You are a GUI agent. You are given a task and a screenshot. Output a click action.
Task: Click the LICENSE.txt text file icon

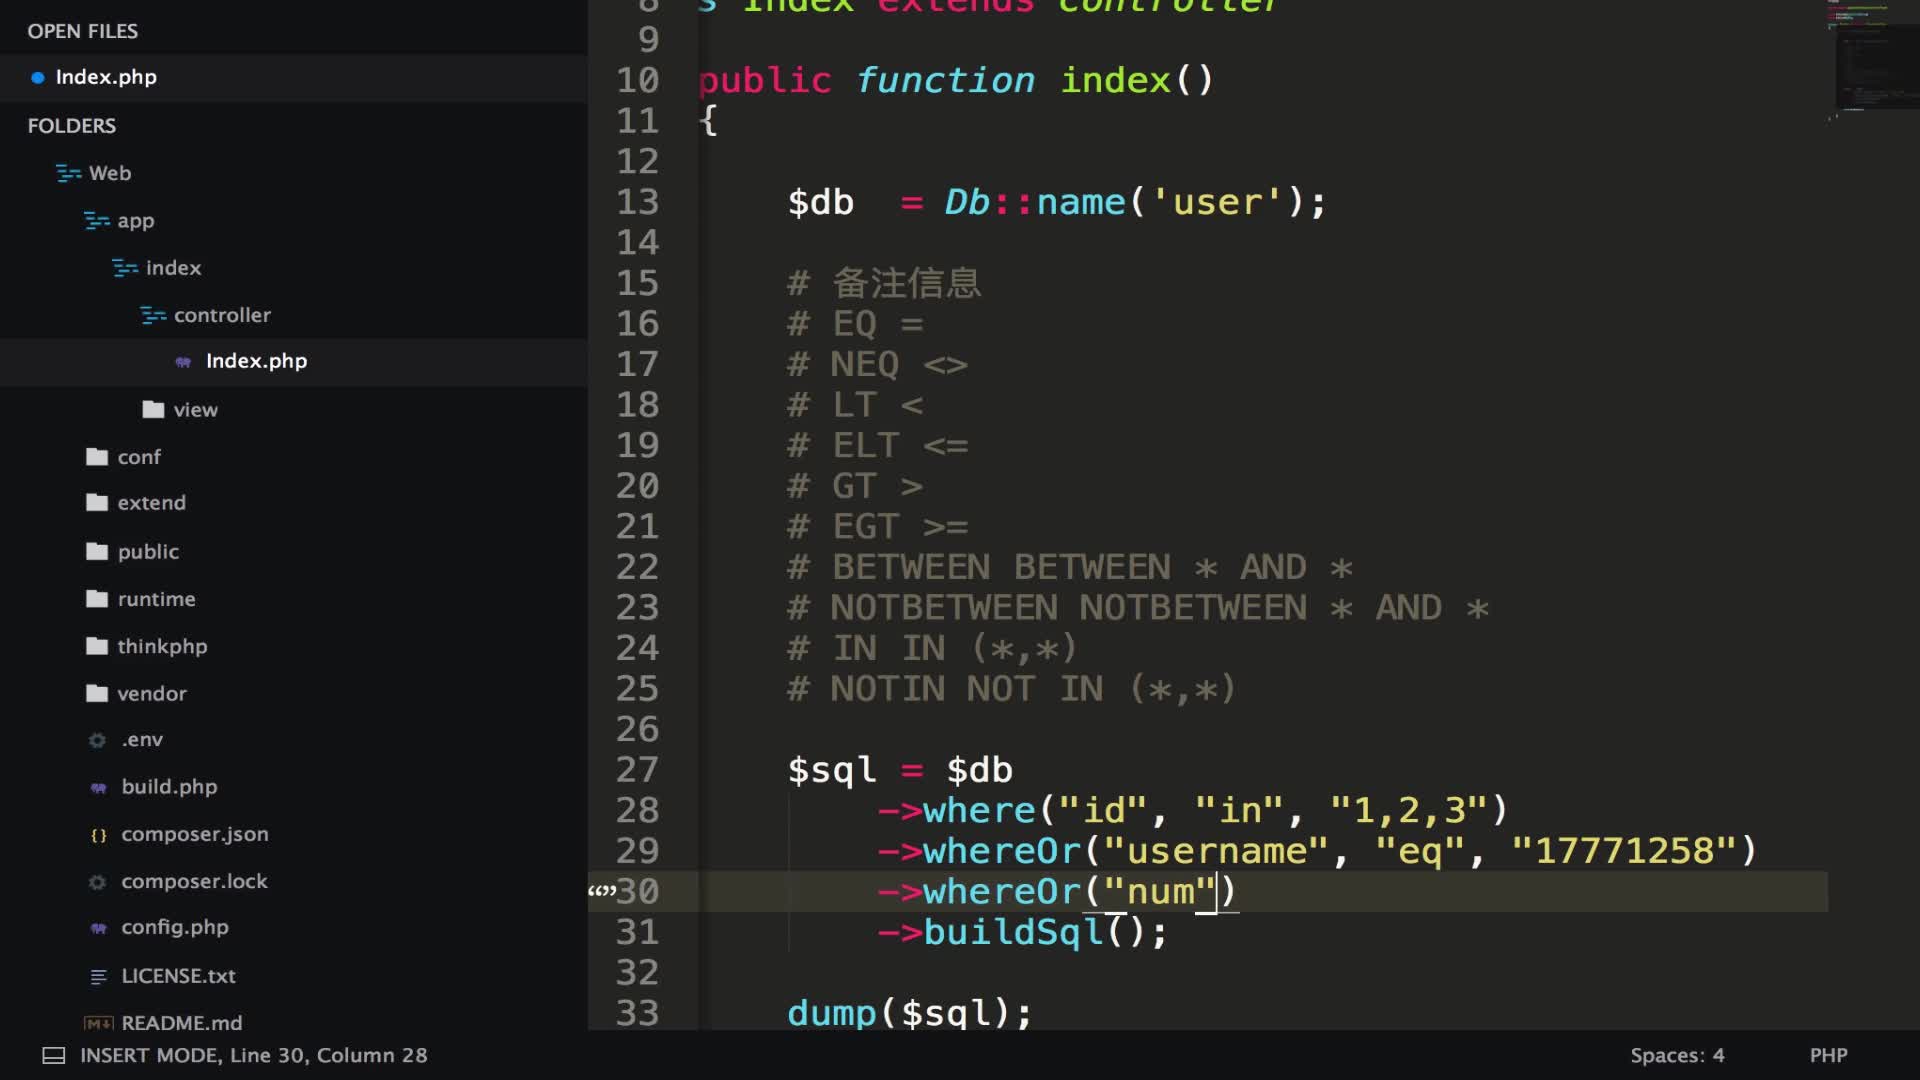pyautogui.click(x=98, y=977)
